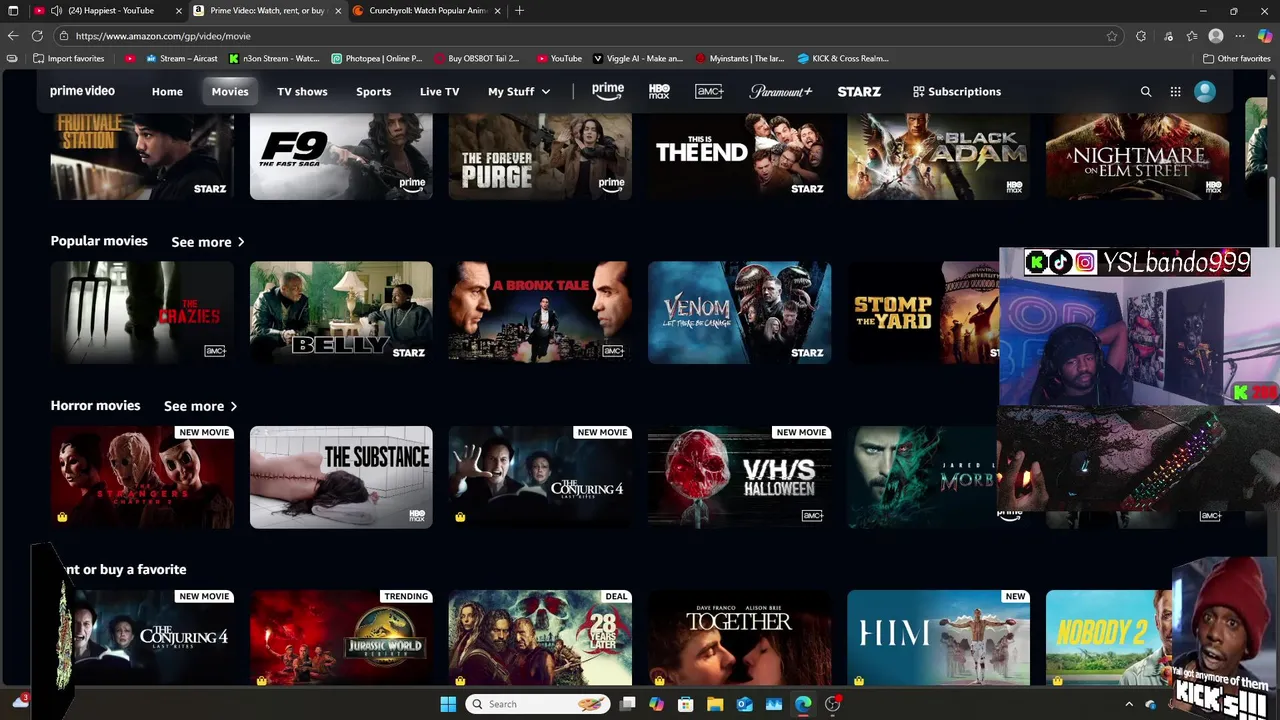Open the browser settings ellipsis menu
This screenshot has height=720, width=1280.
point(1240,36)
